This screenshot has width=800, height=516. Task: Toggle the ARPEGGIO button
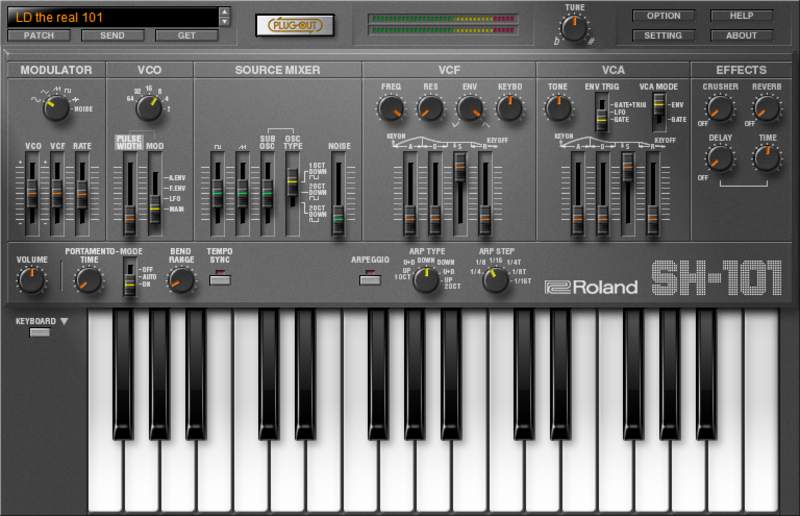[x=370, y=279]
